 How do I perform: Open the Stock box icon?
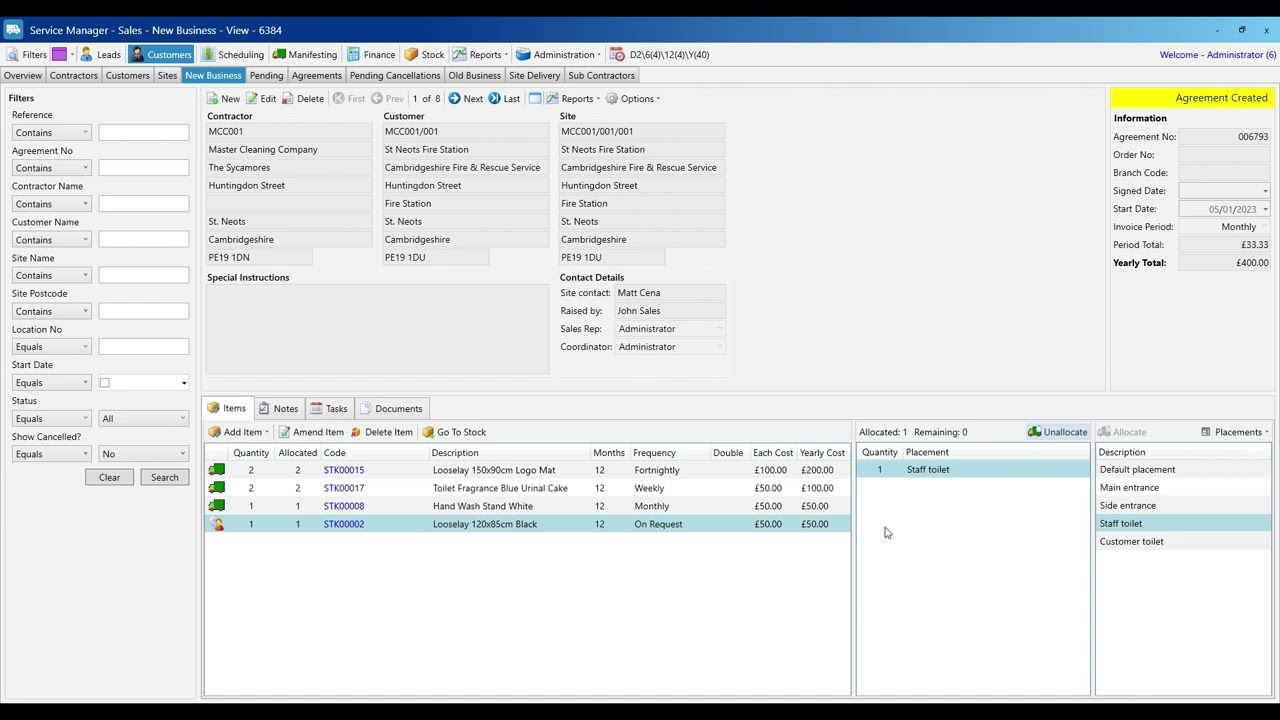click(x=411, y=55)
